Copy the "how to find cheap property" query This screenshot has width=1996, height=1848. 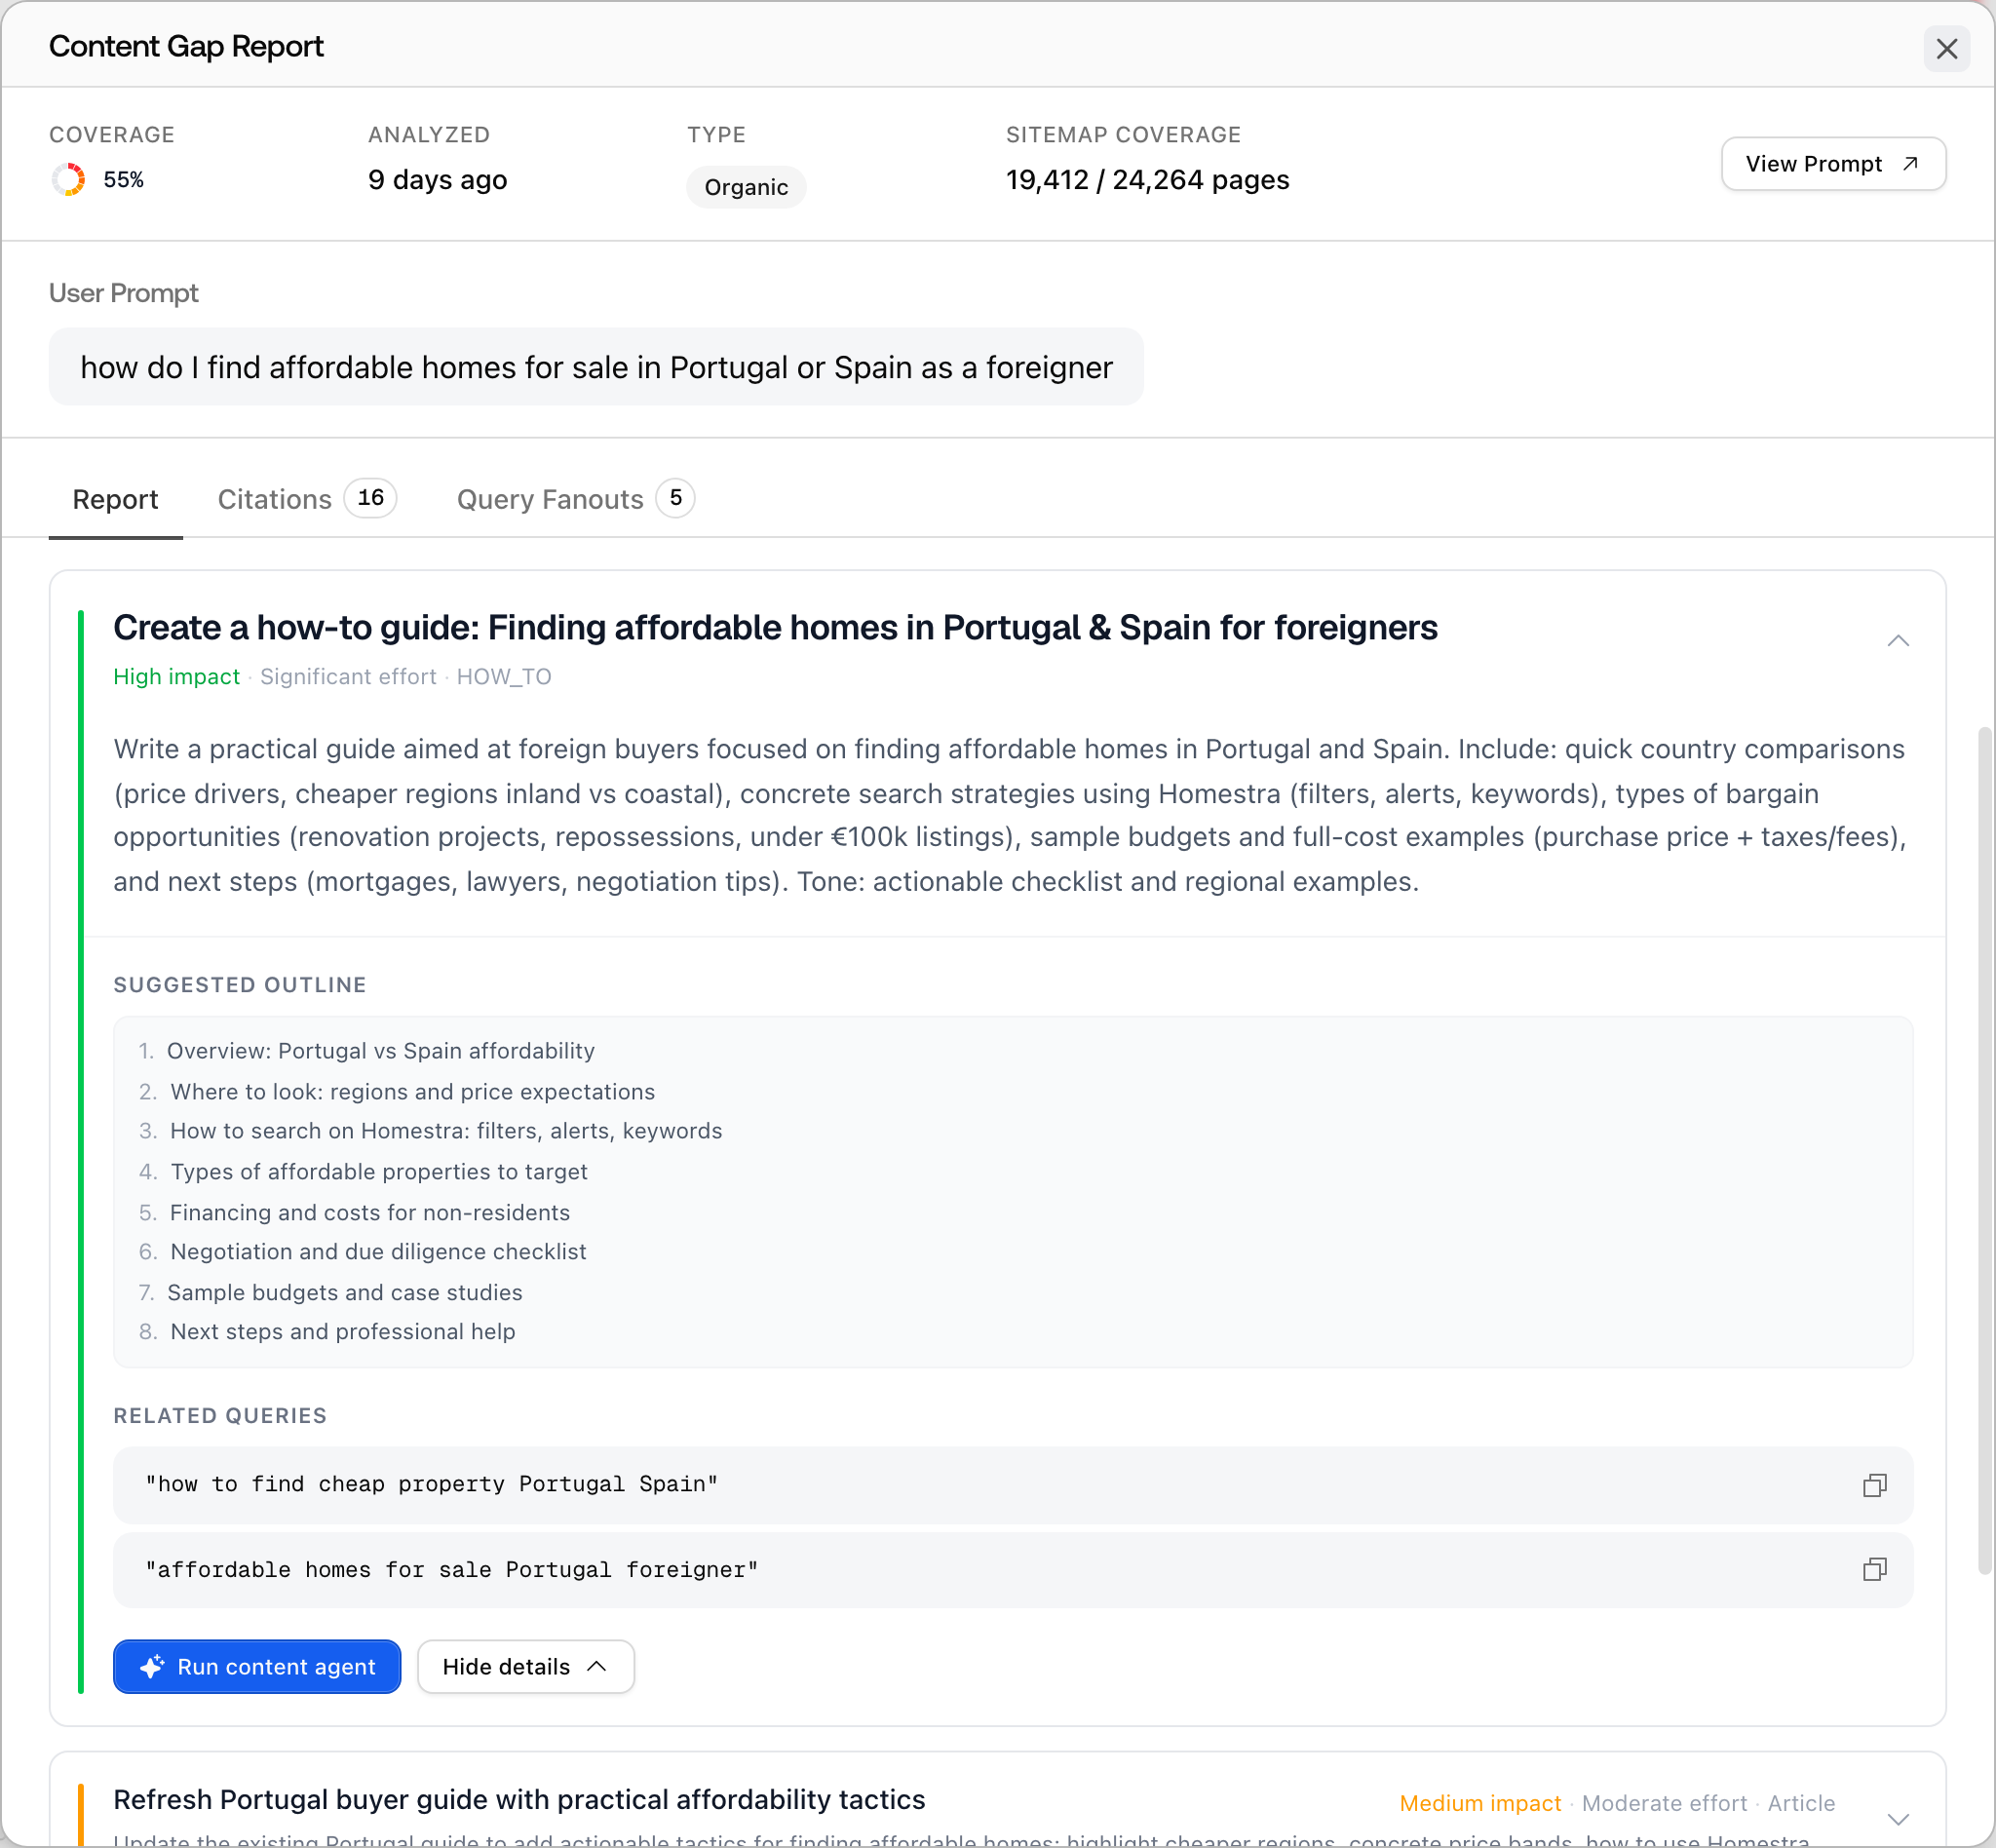(1874, 1485)
